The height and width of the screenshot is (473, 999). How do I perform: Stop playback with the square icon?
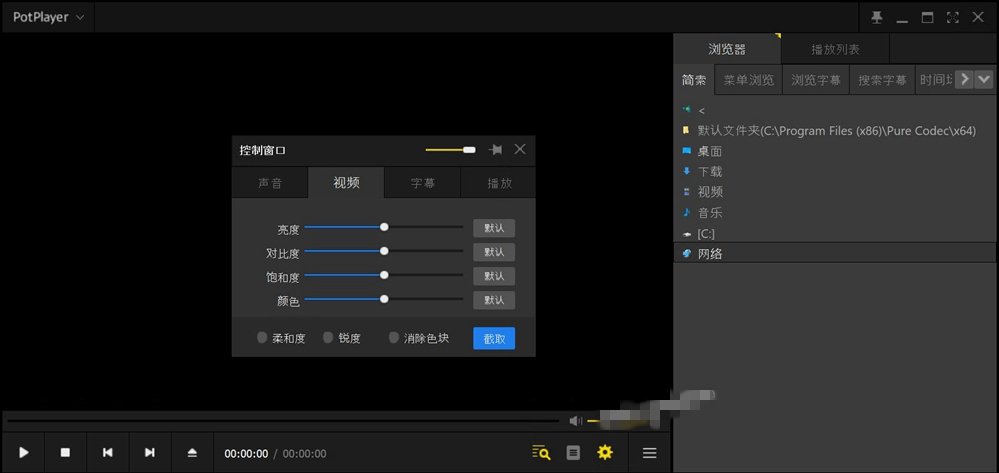65,453
